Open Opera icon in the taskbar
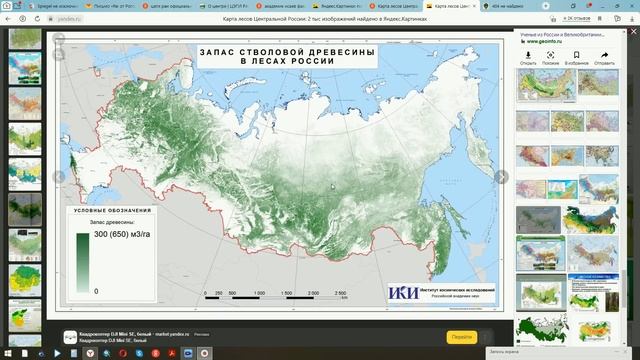The image size is (640, 360). click(123, 353)
